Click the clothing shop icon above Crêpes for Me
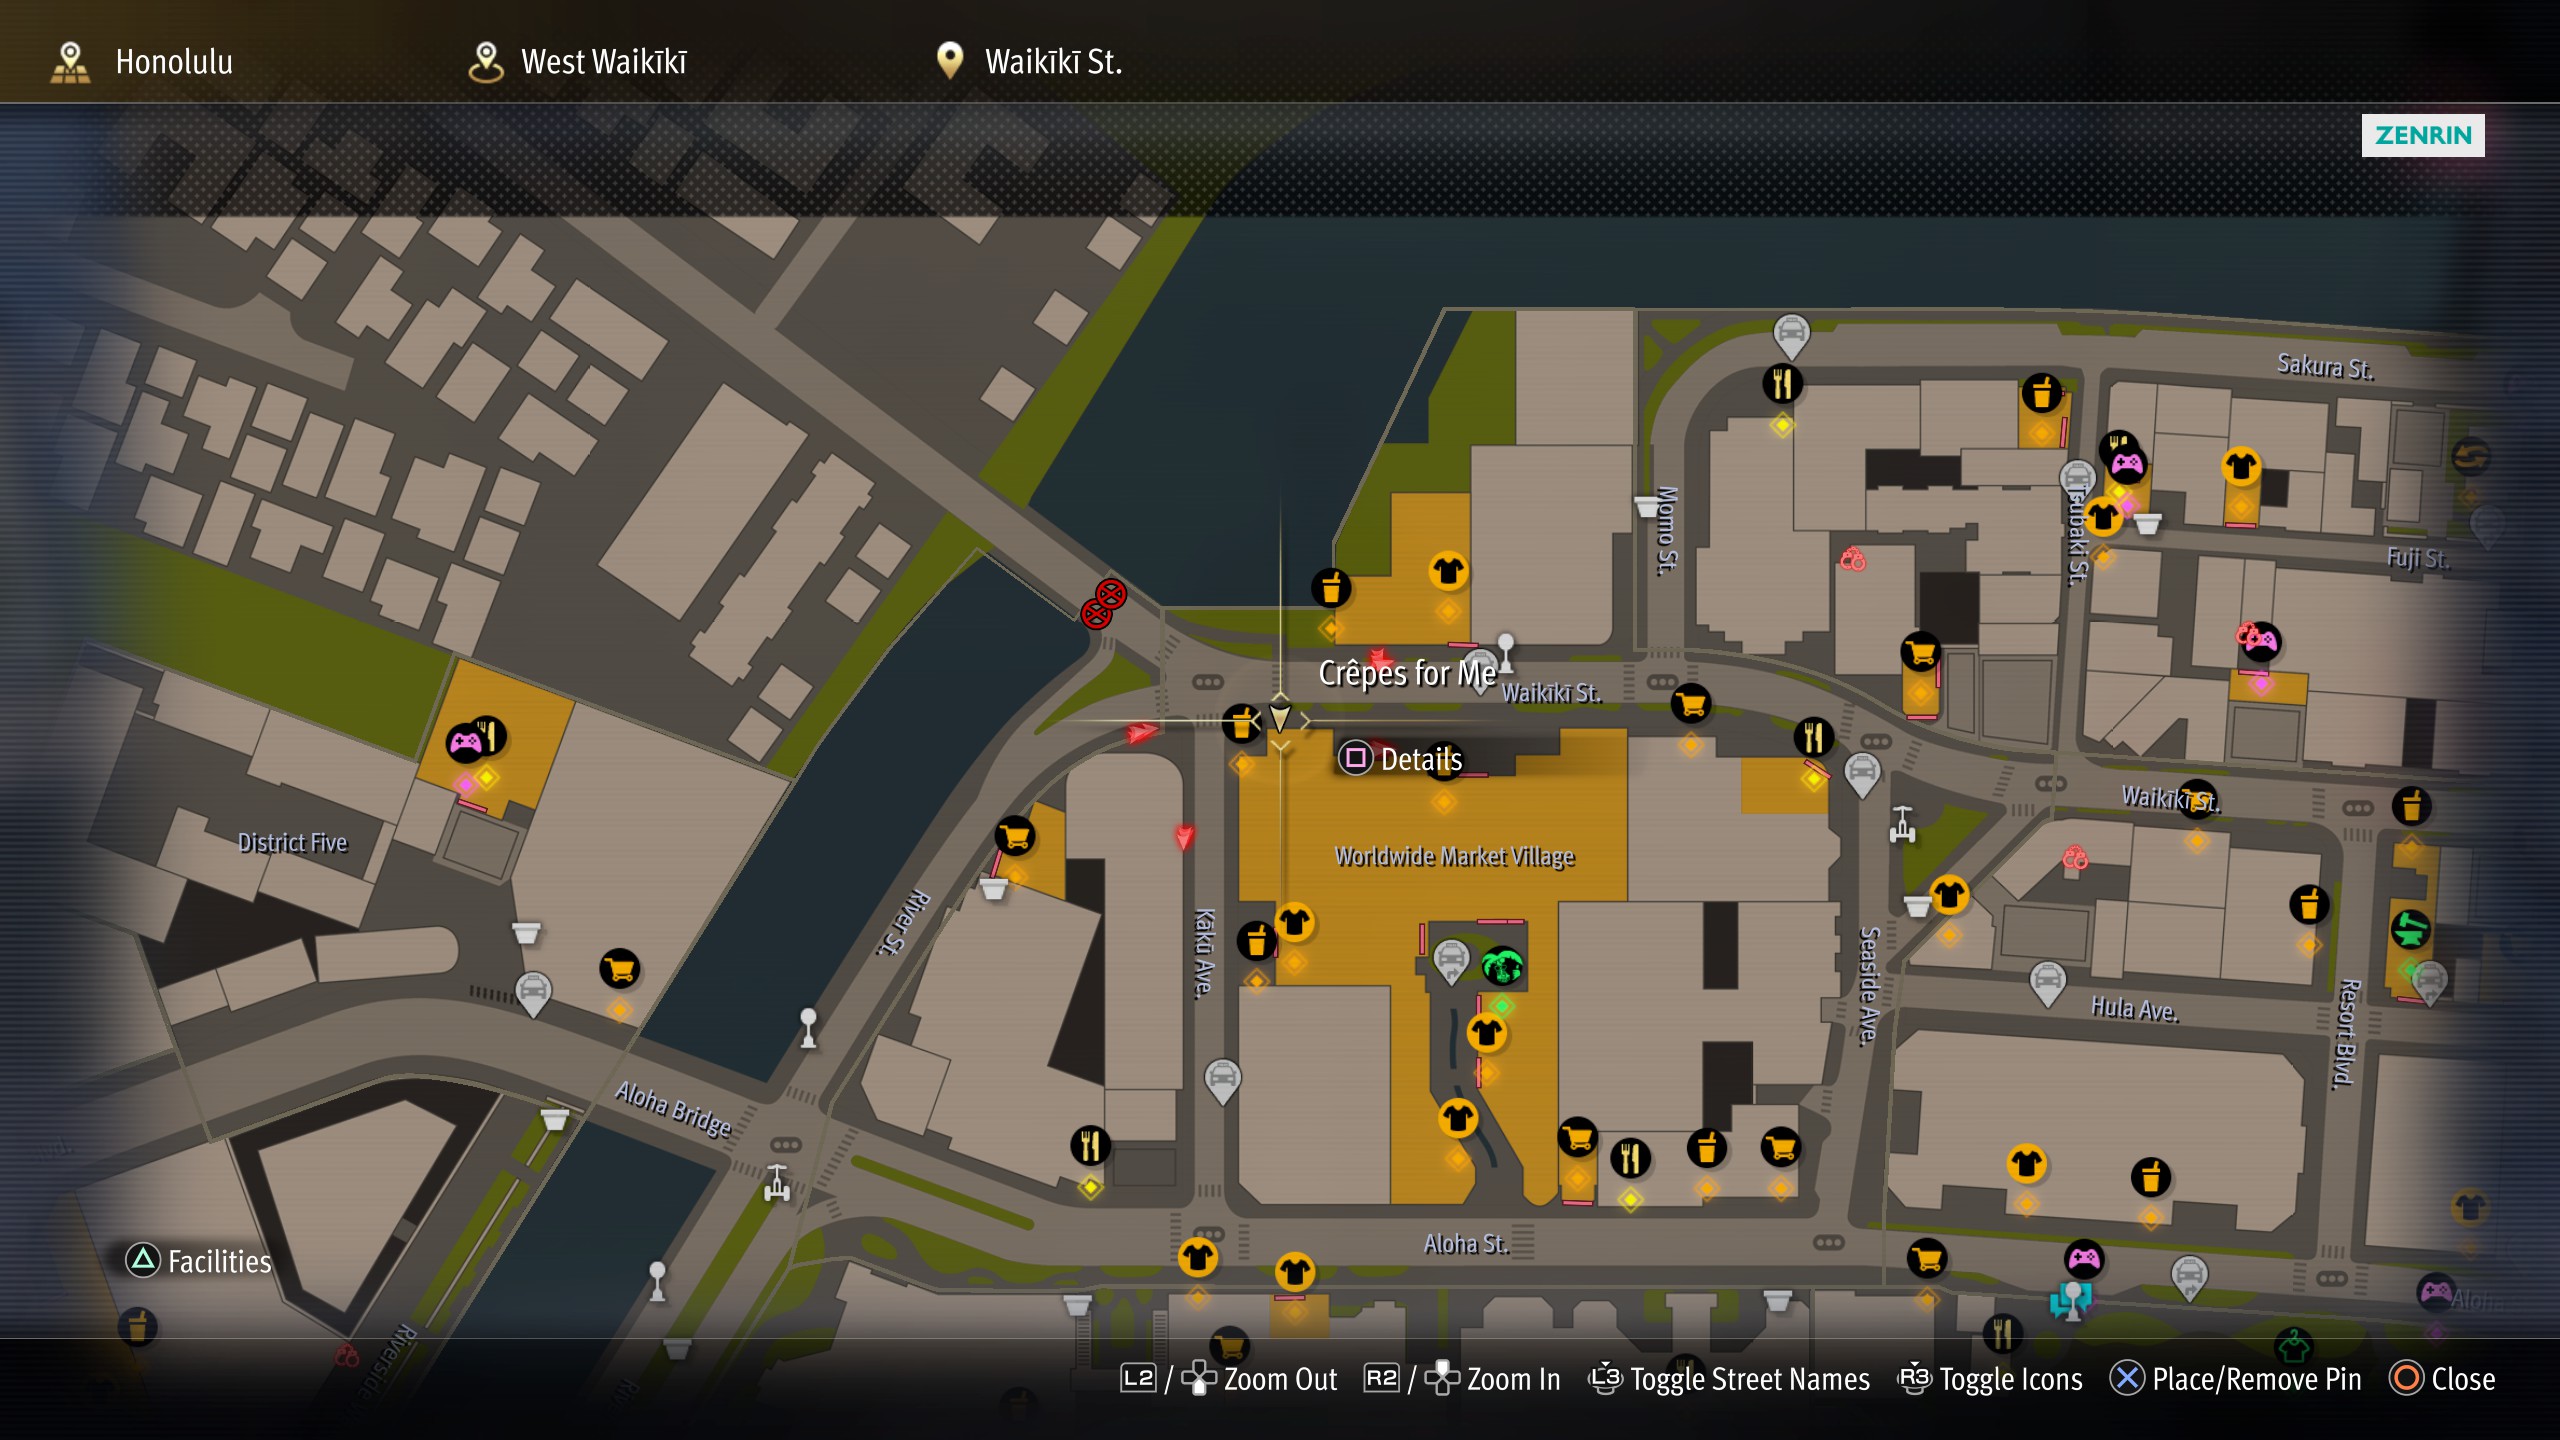Screen dimensions: 2560x1440 point(1448,571)
